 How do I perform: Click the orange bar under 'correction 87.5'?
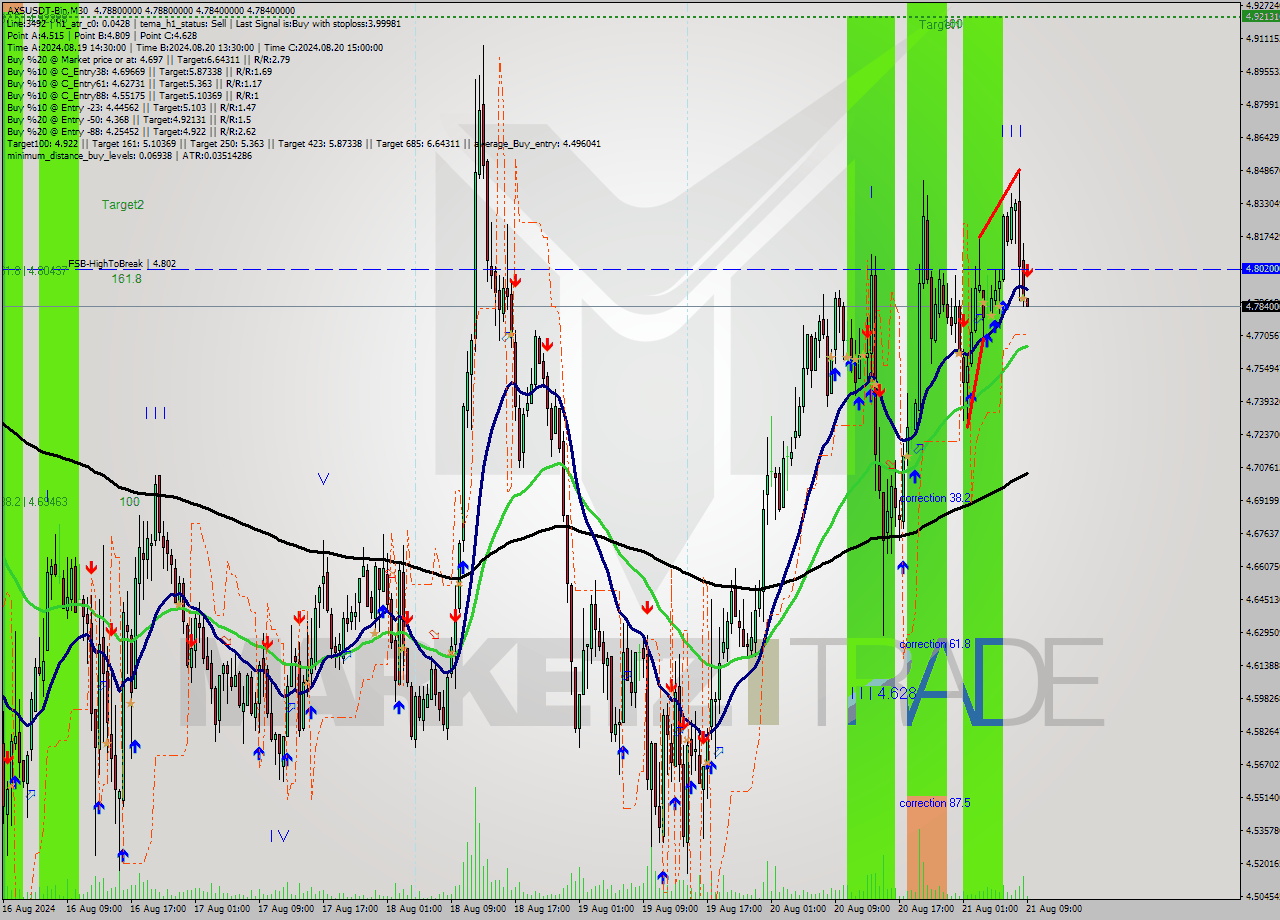[x=926, y=846]
